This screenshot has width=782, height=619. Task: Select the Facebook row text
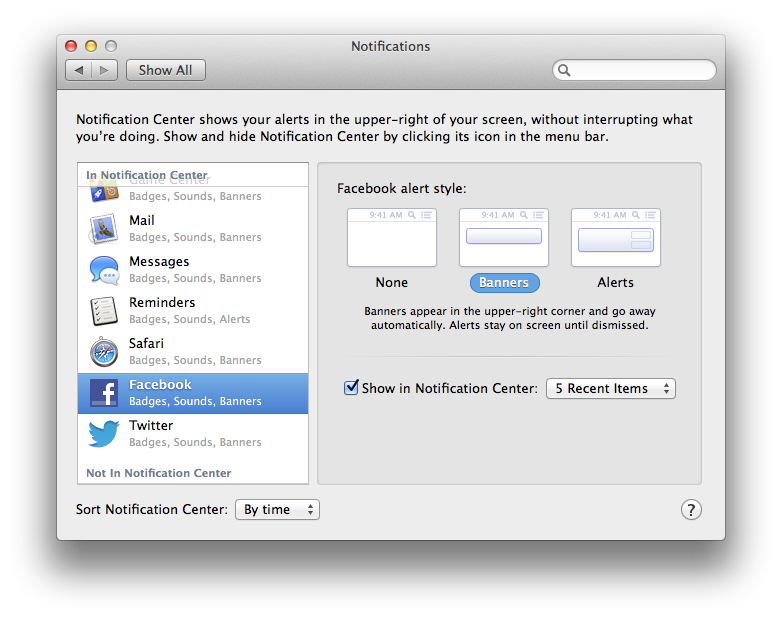160,385
